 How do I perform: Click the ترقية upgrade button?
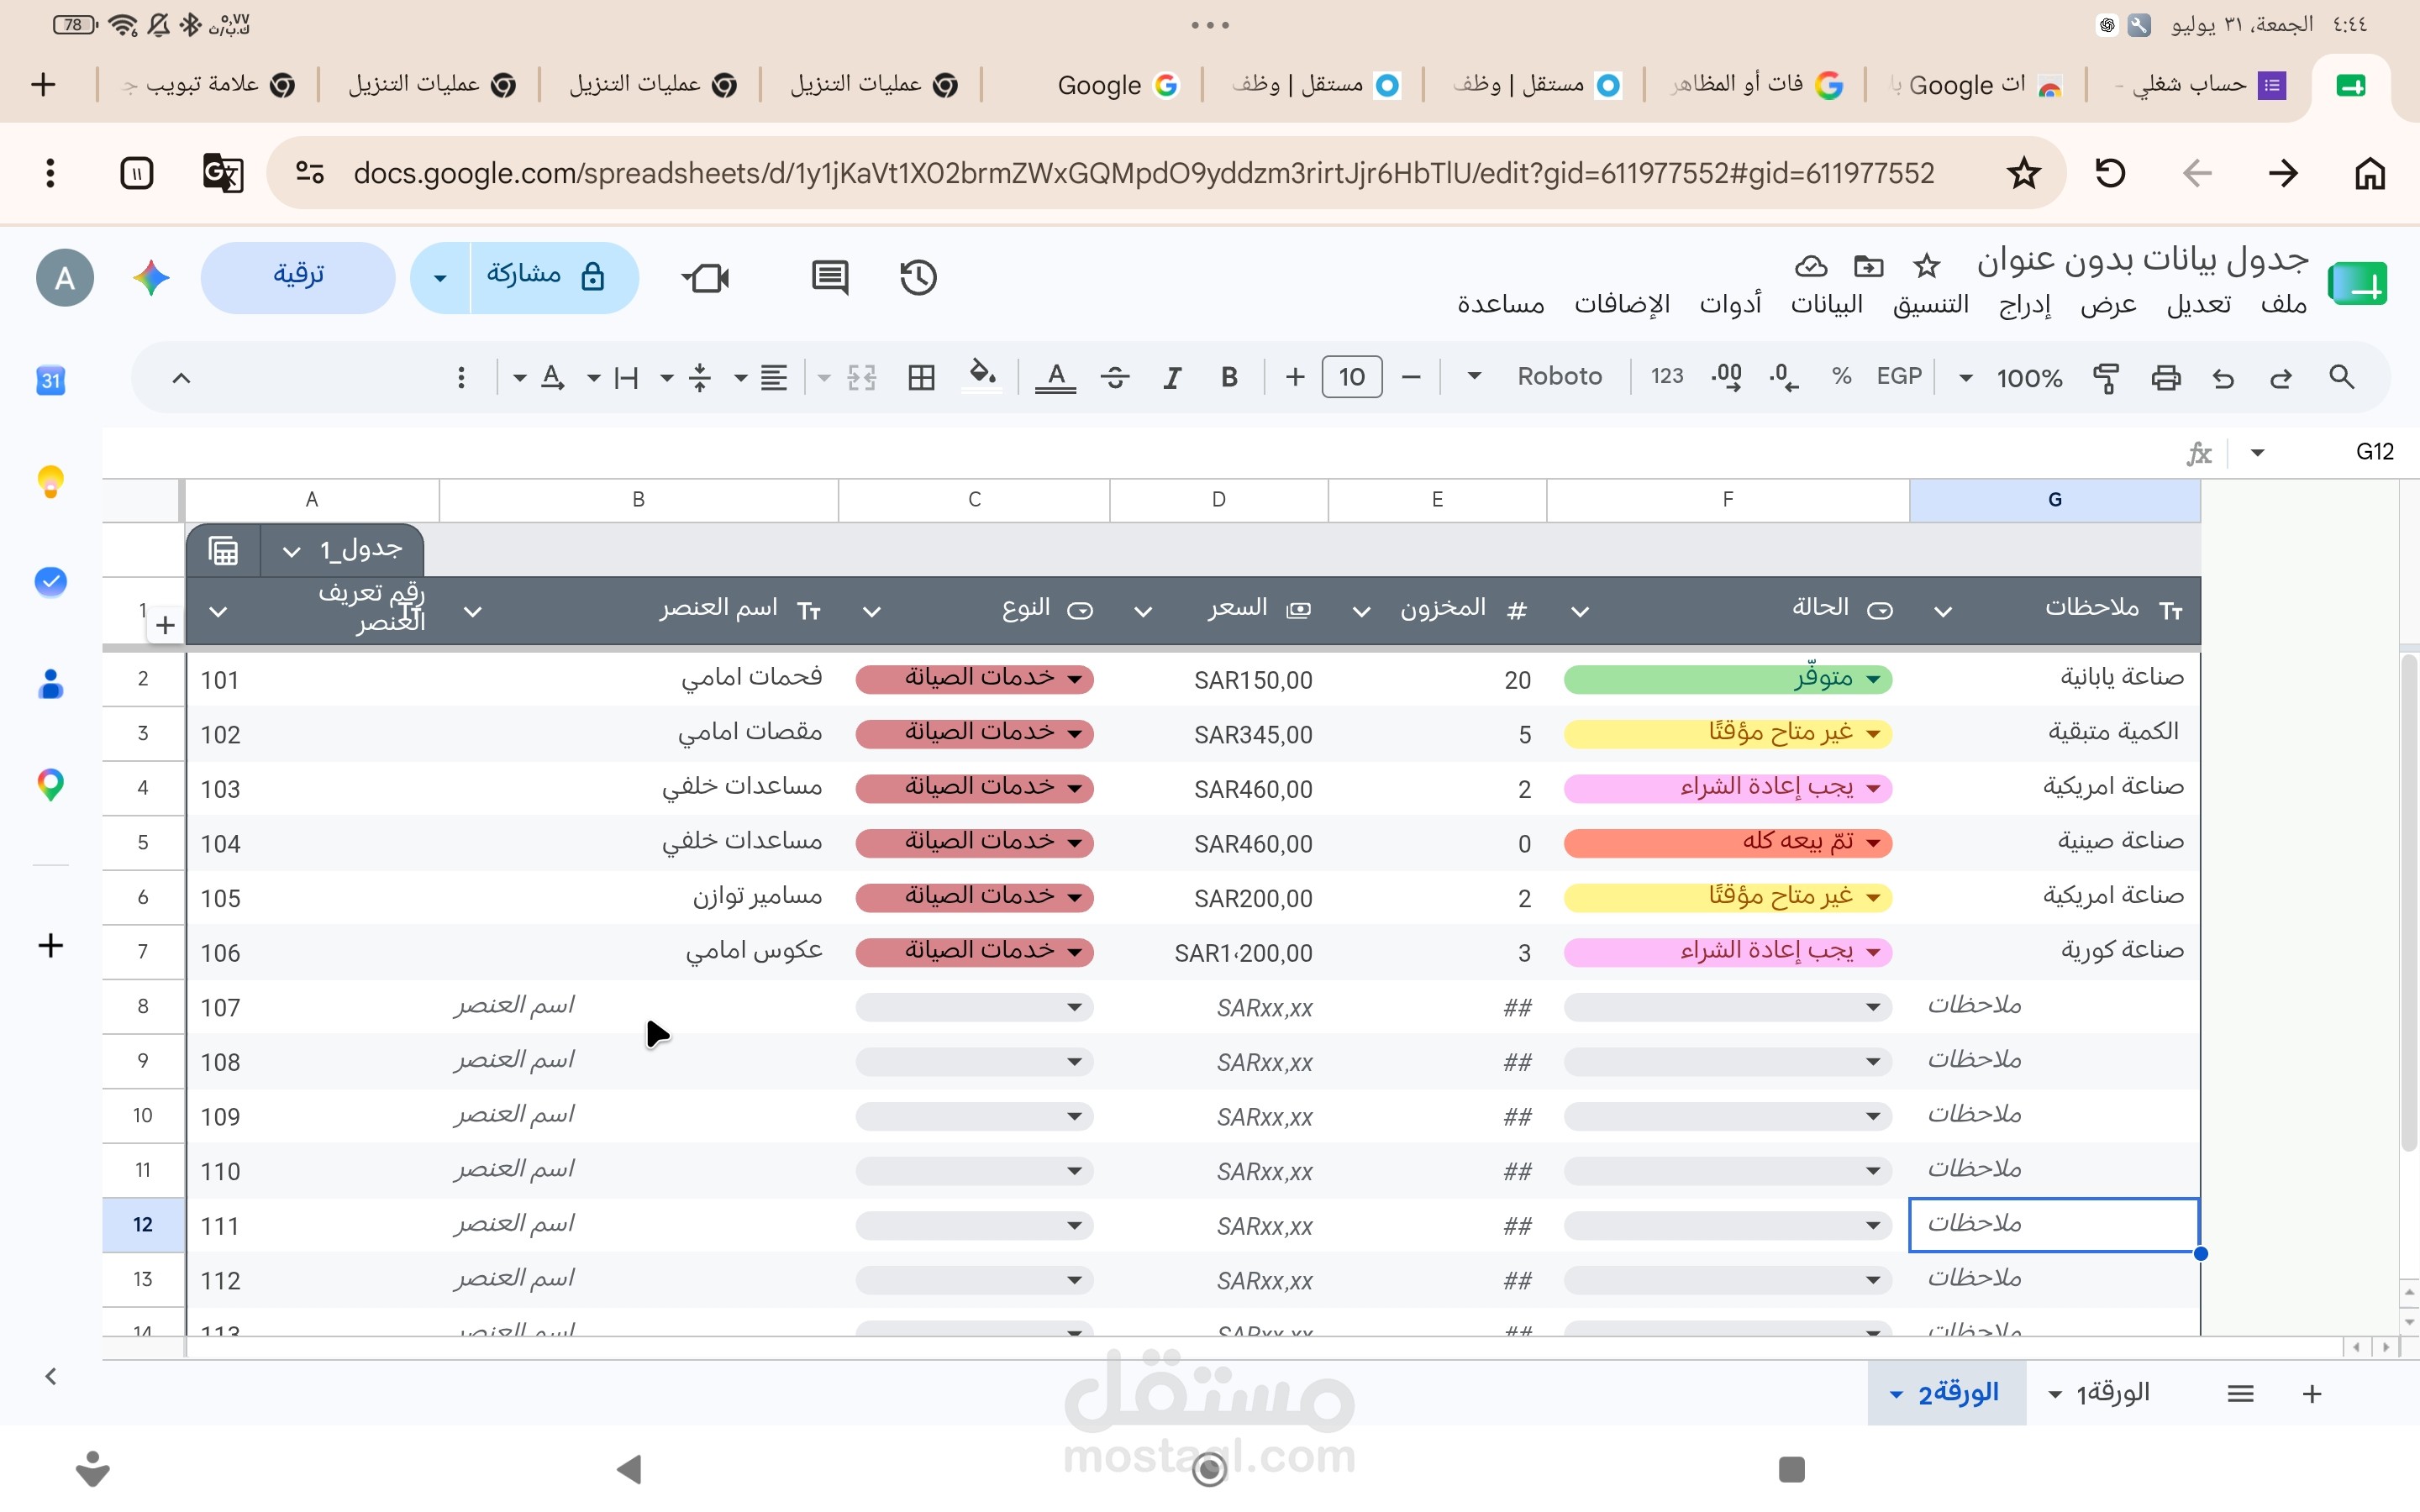pyautogui.click(x=298, y=276)
